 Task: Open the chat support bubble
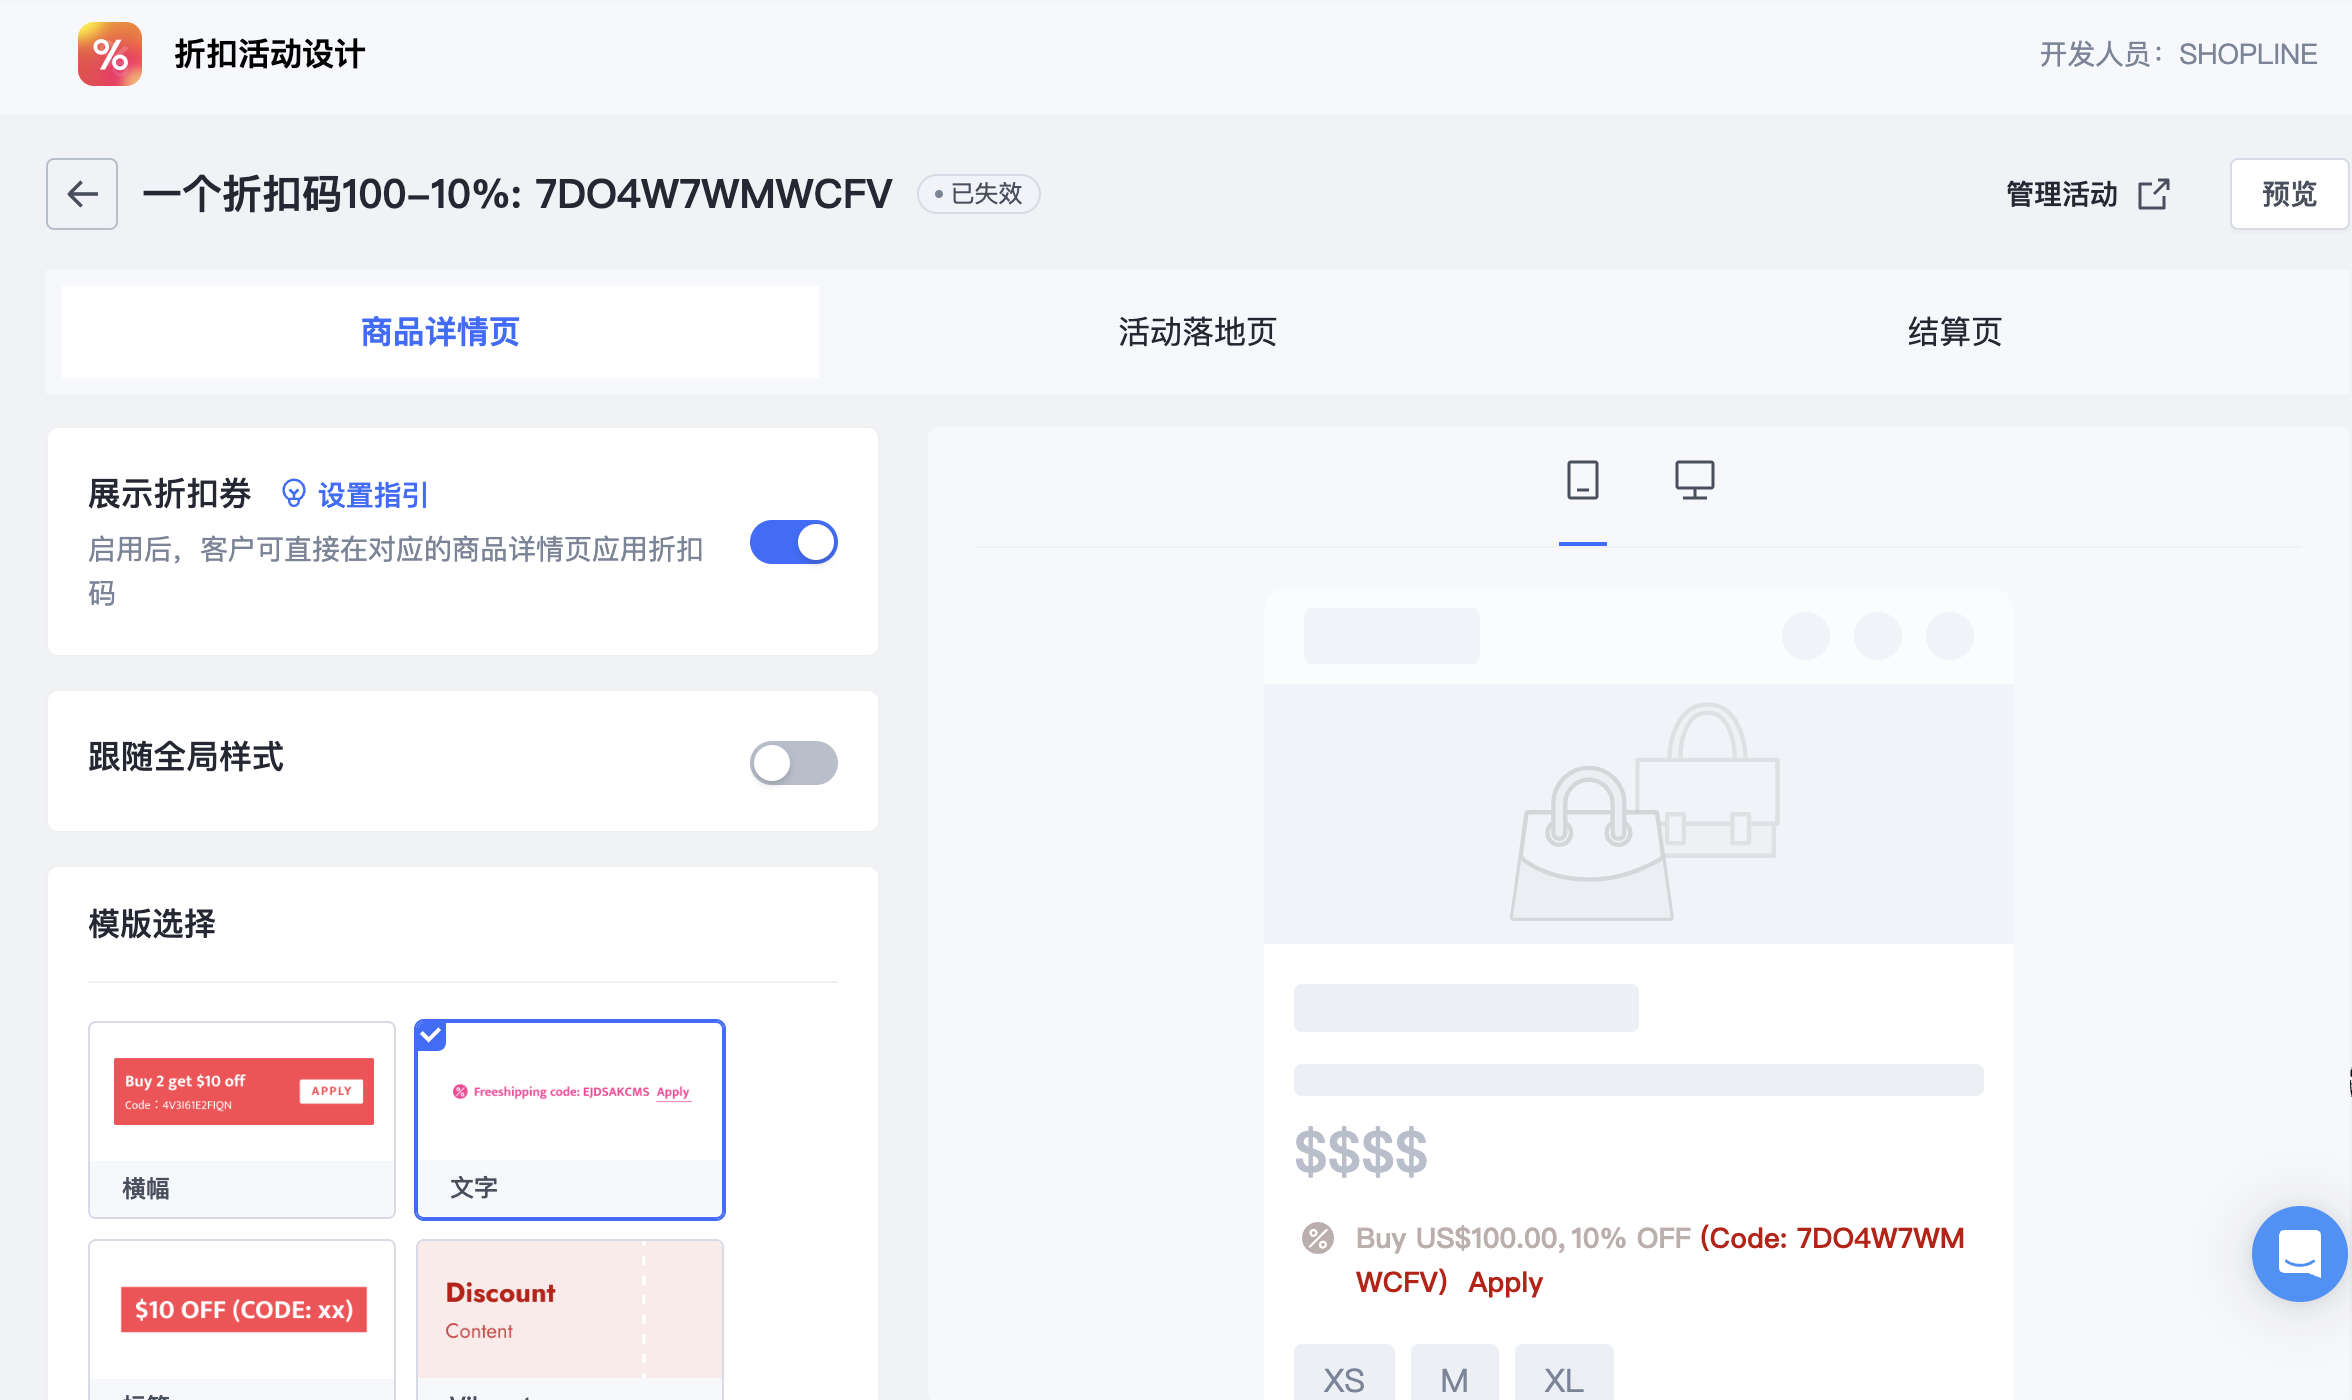click(x=2298, y=1253)
